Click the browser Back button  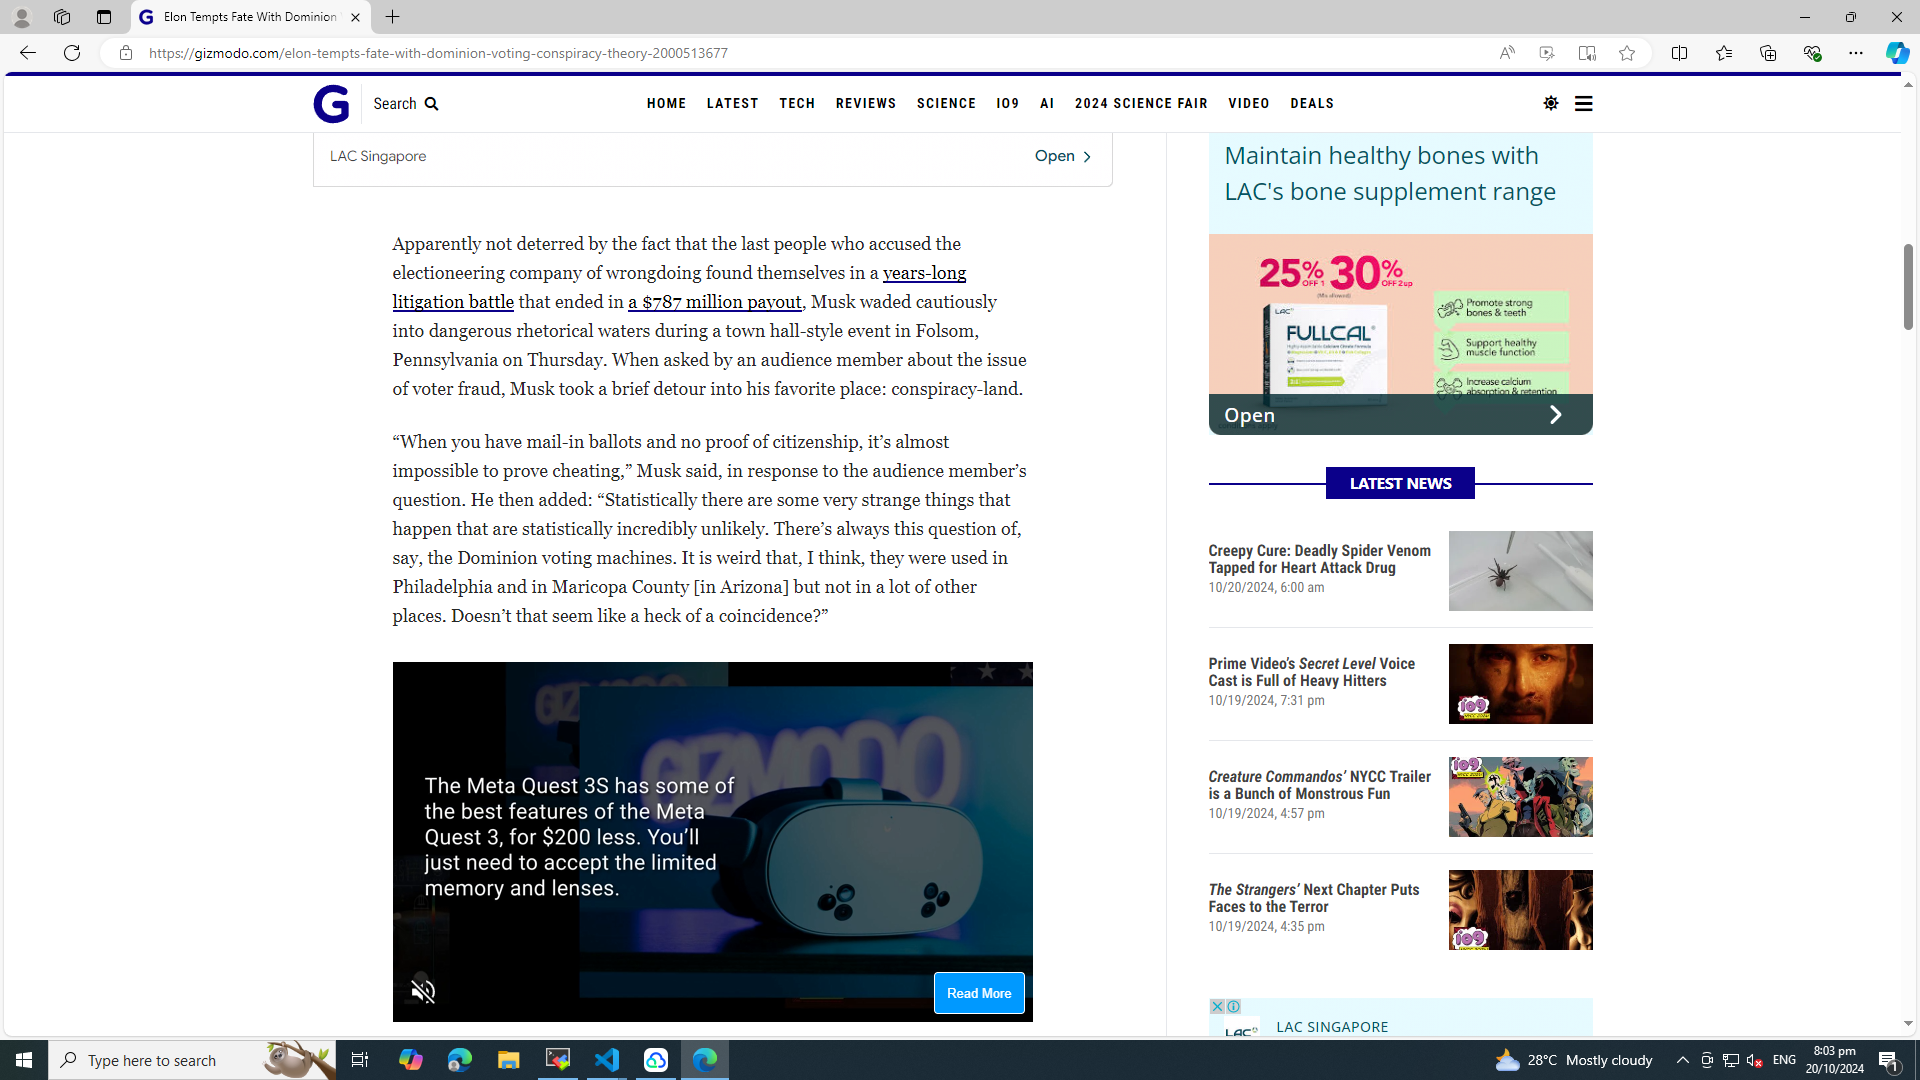[27, 53]
